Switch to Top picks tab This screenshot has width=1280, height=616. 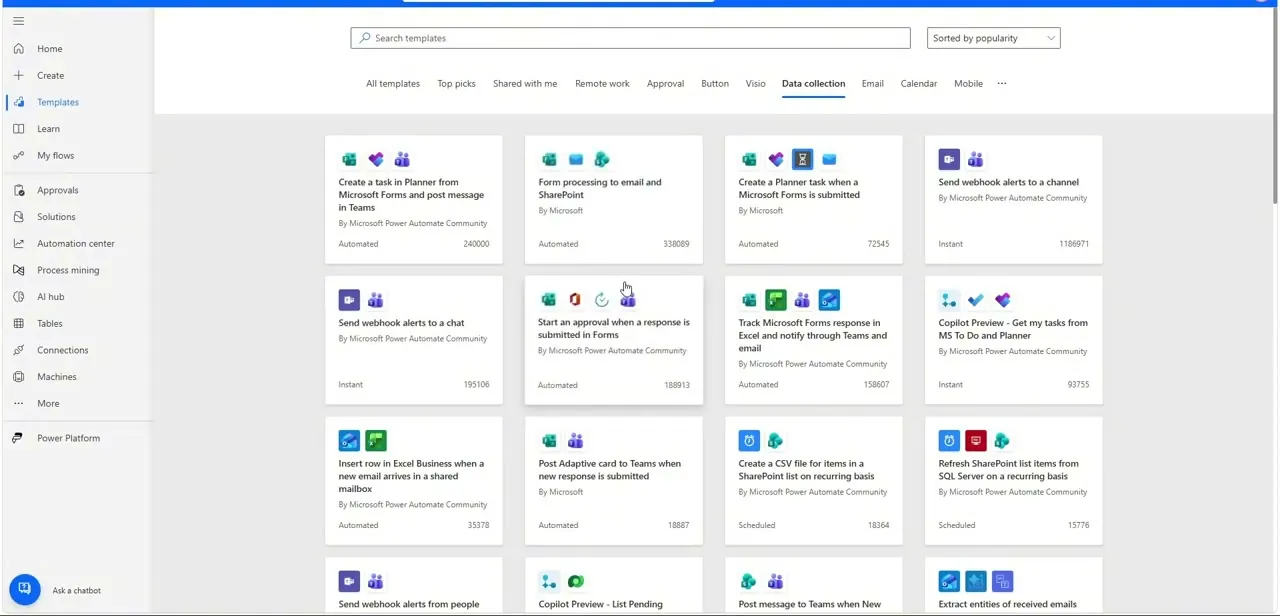[x=456, y=83]
